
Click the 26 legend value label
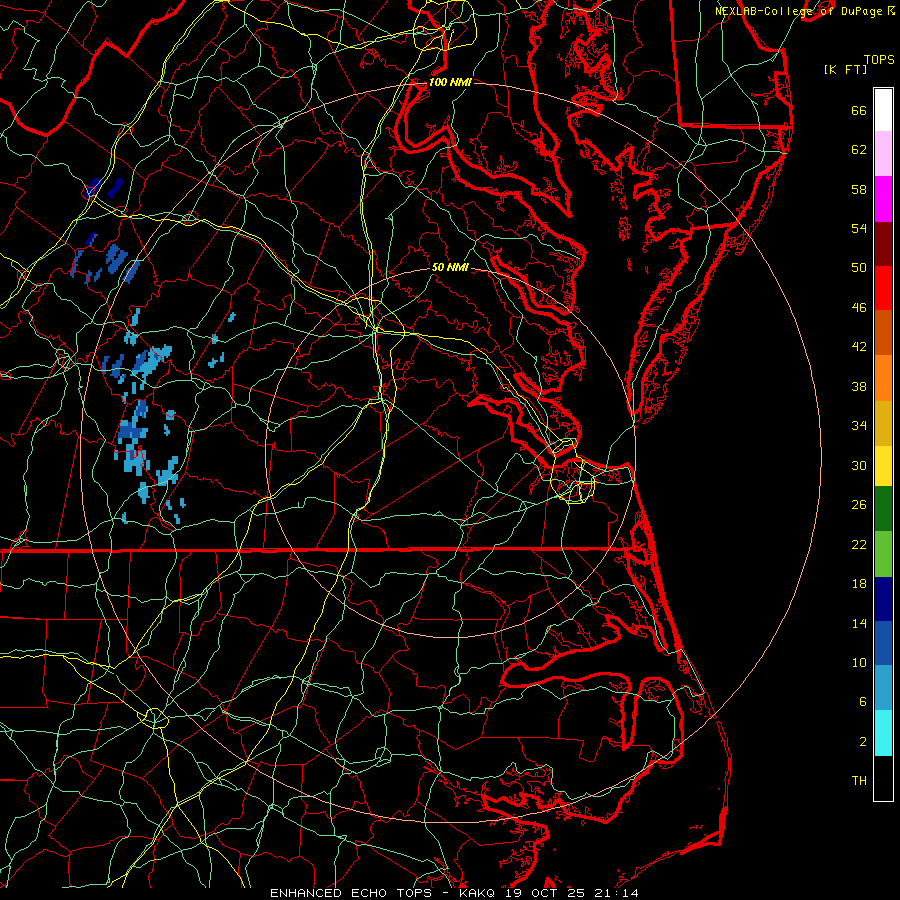pos(859,505)
